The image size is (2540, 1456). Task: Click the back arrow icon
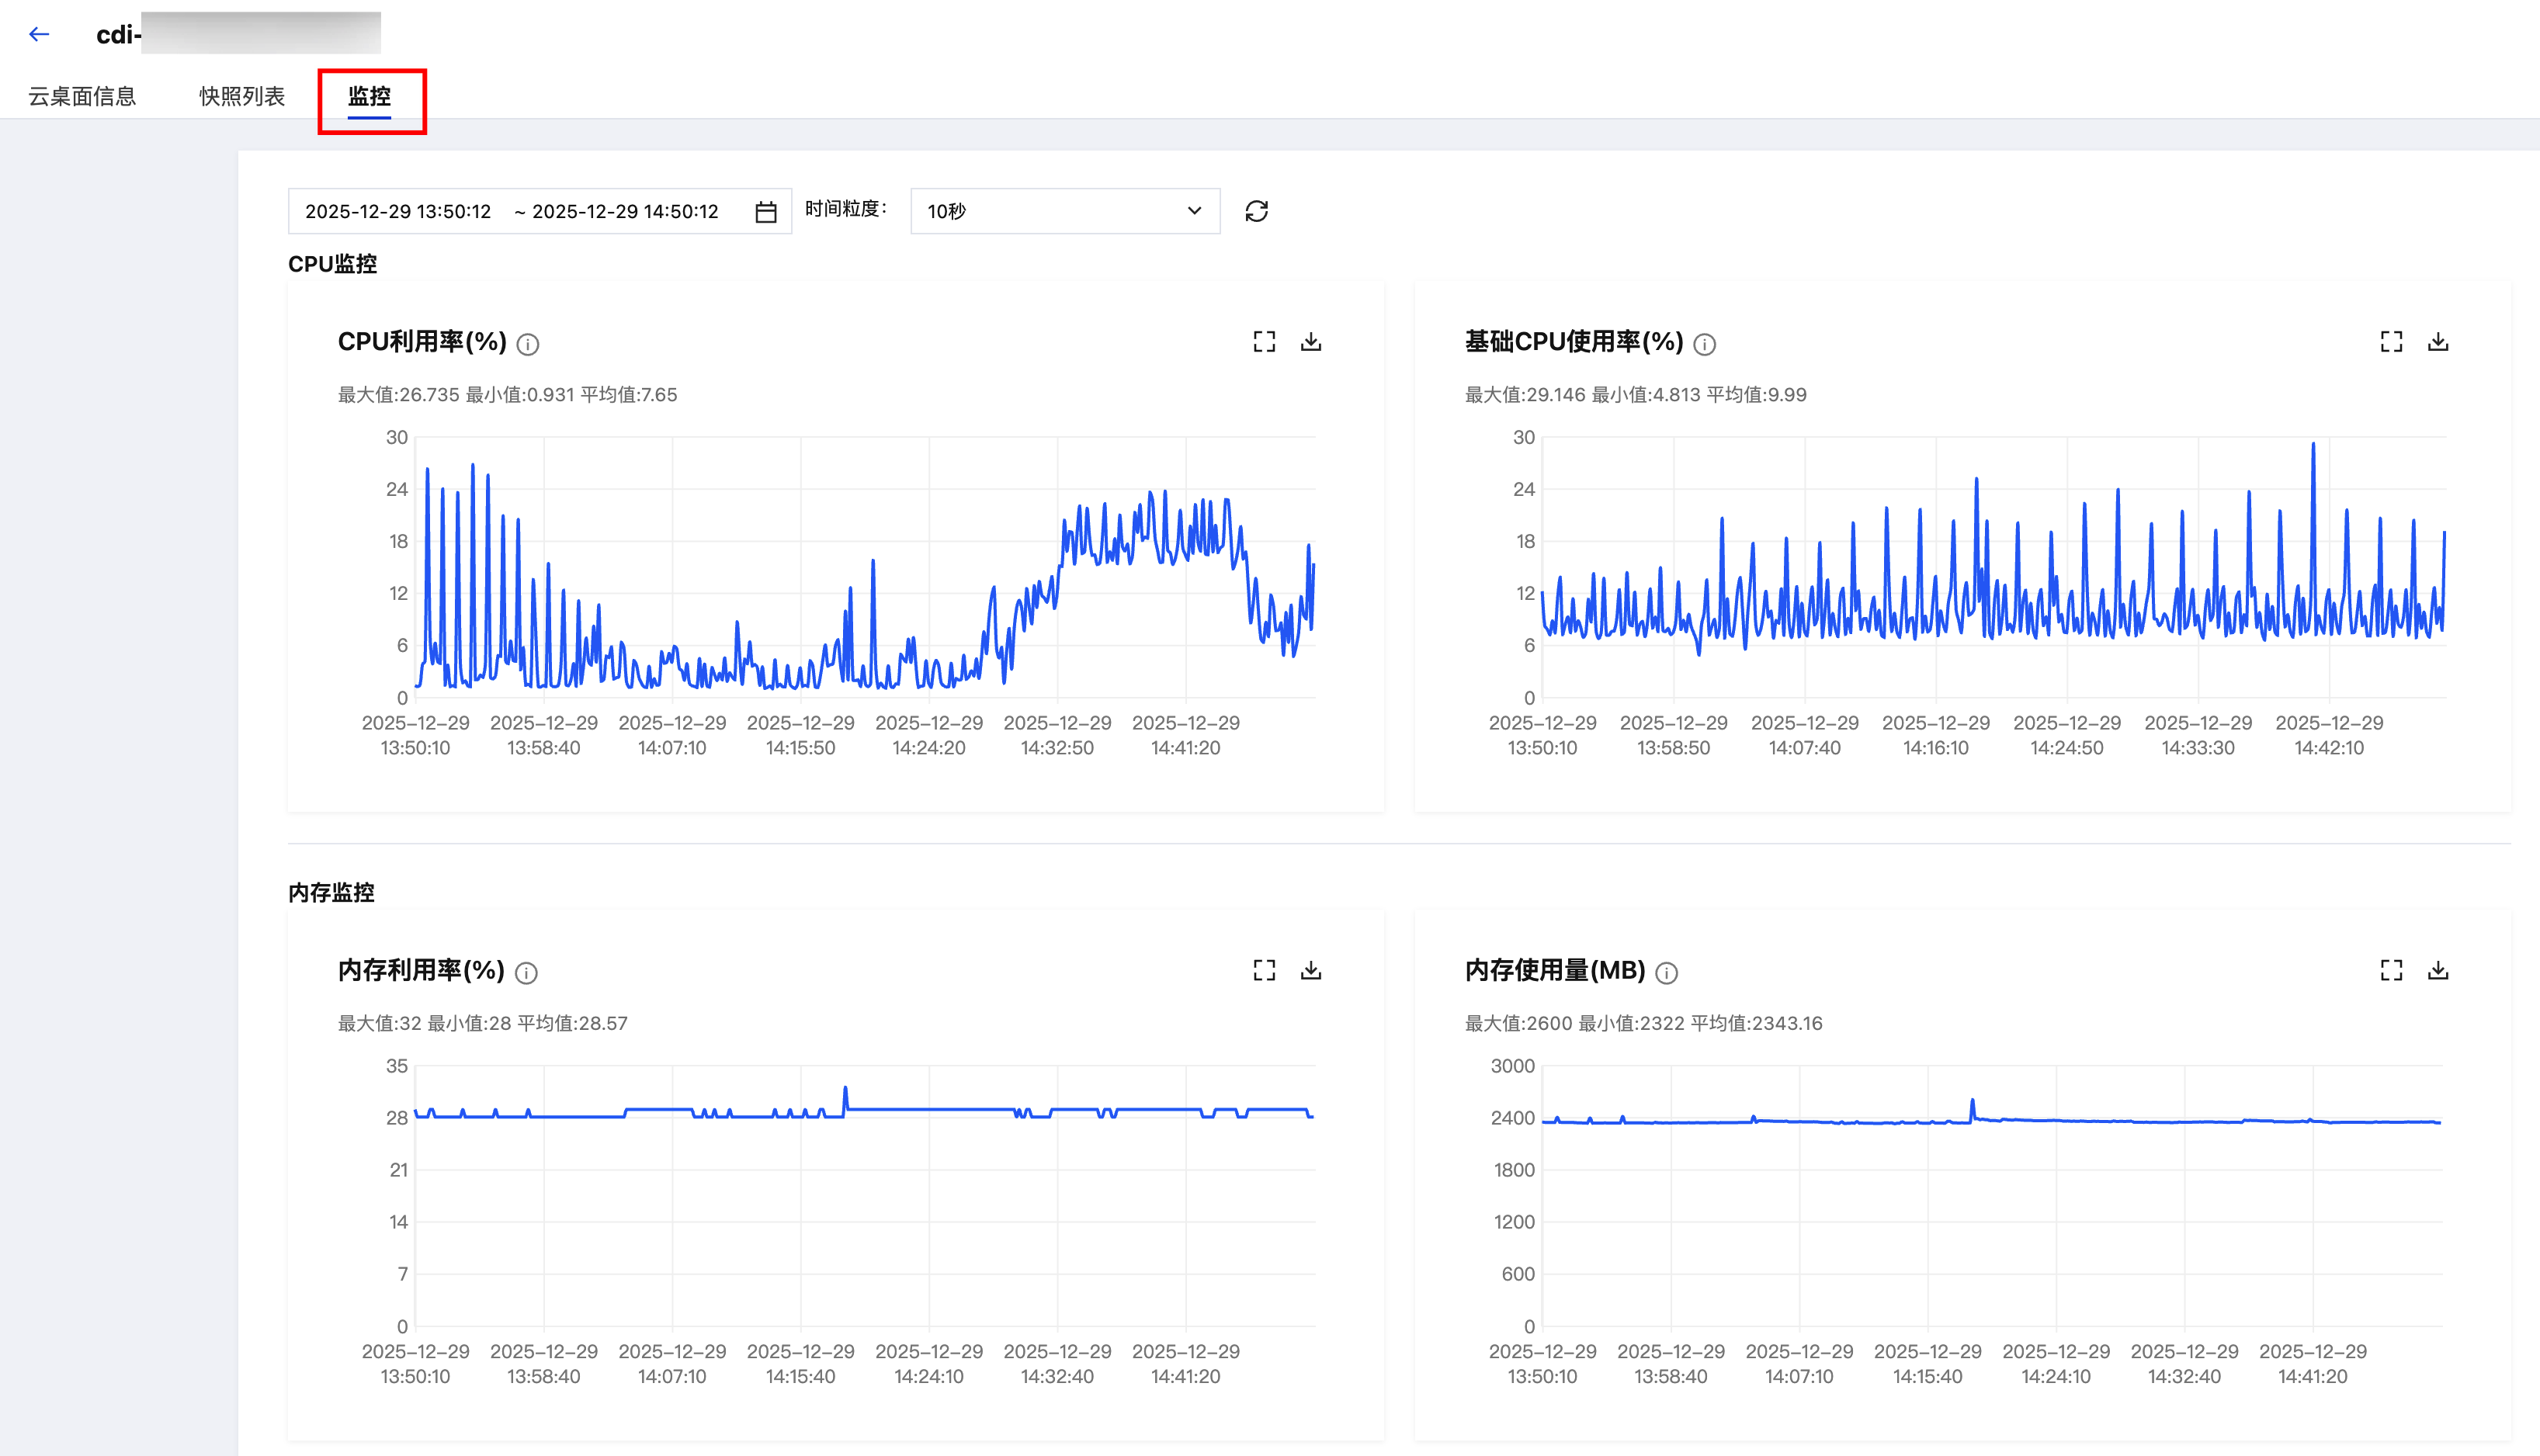tap(39, 34)
